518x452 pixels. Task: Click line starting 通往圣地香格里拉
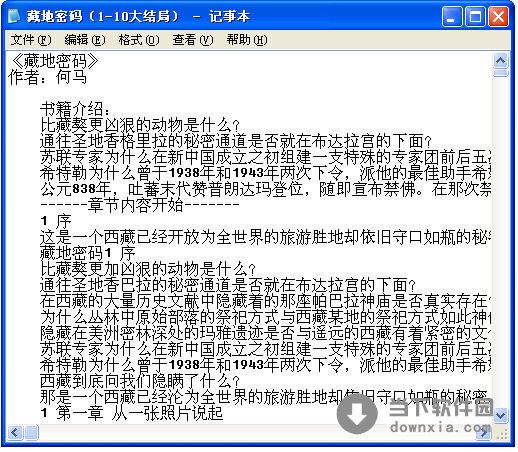tap(236, 141)
